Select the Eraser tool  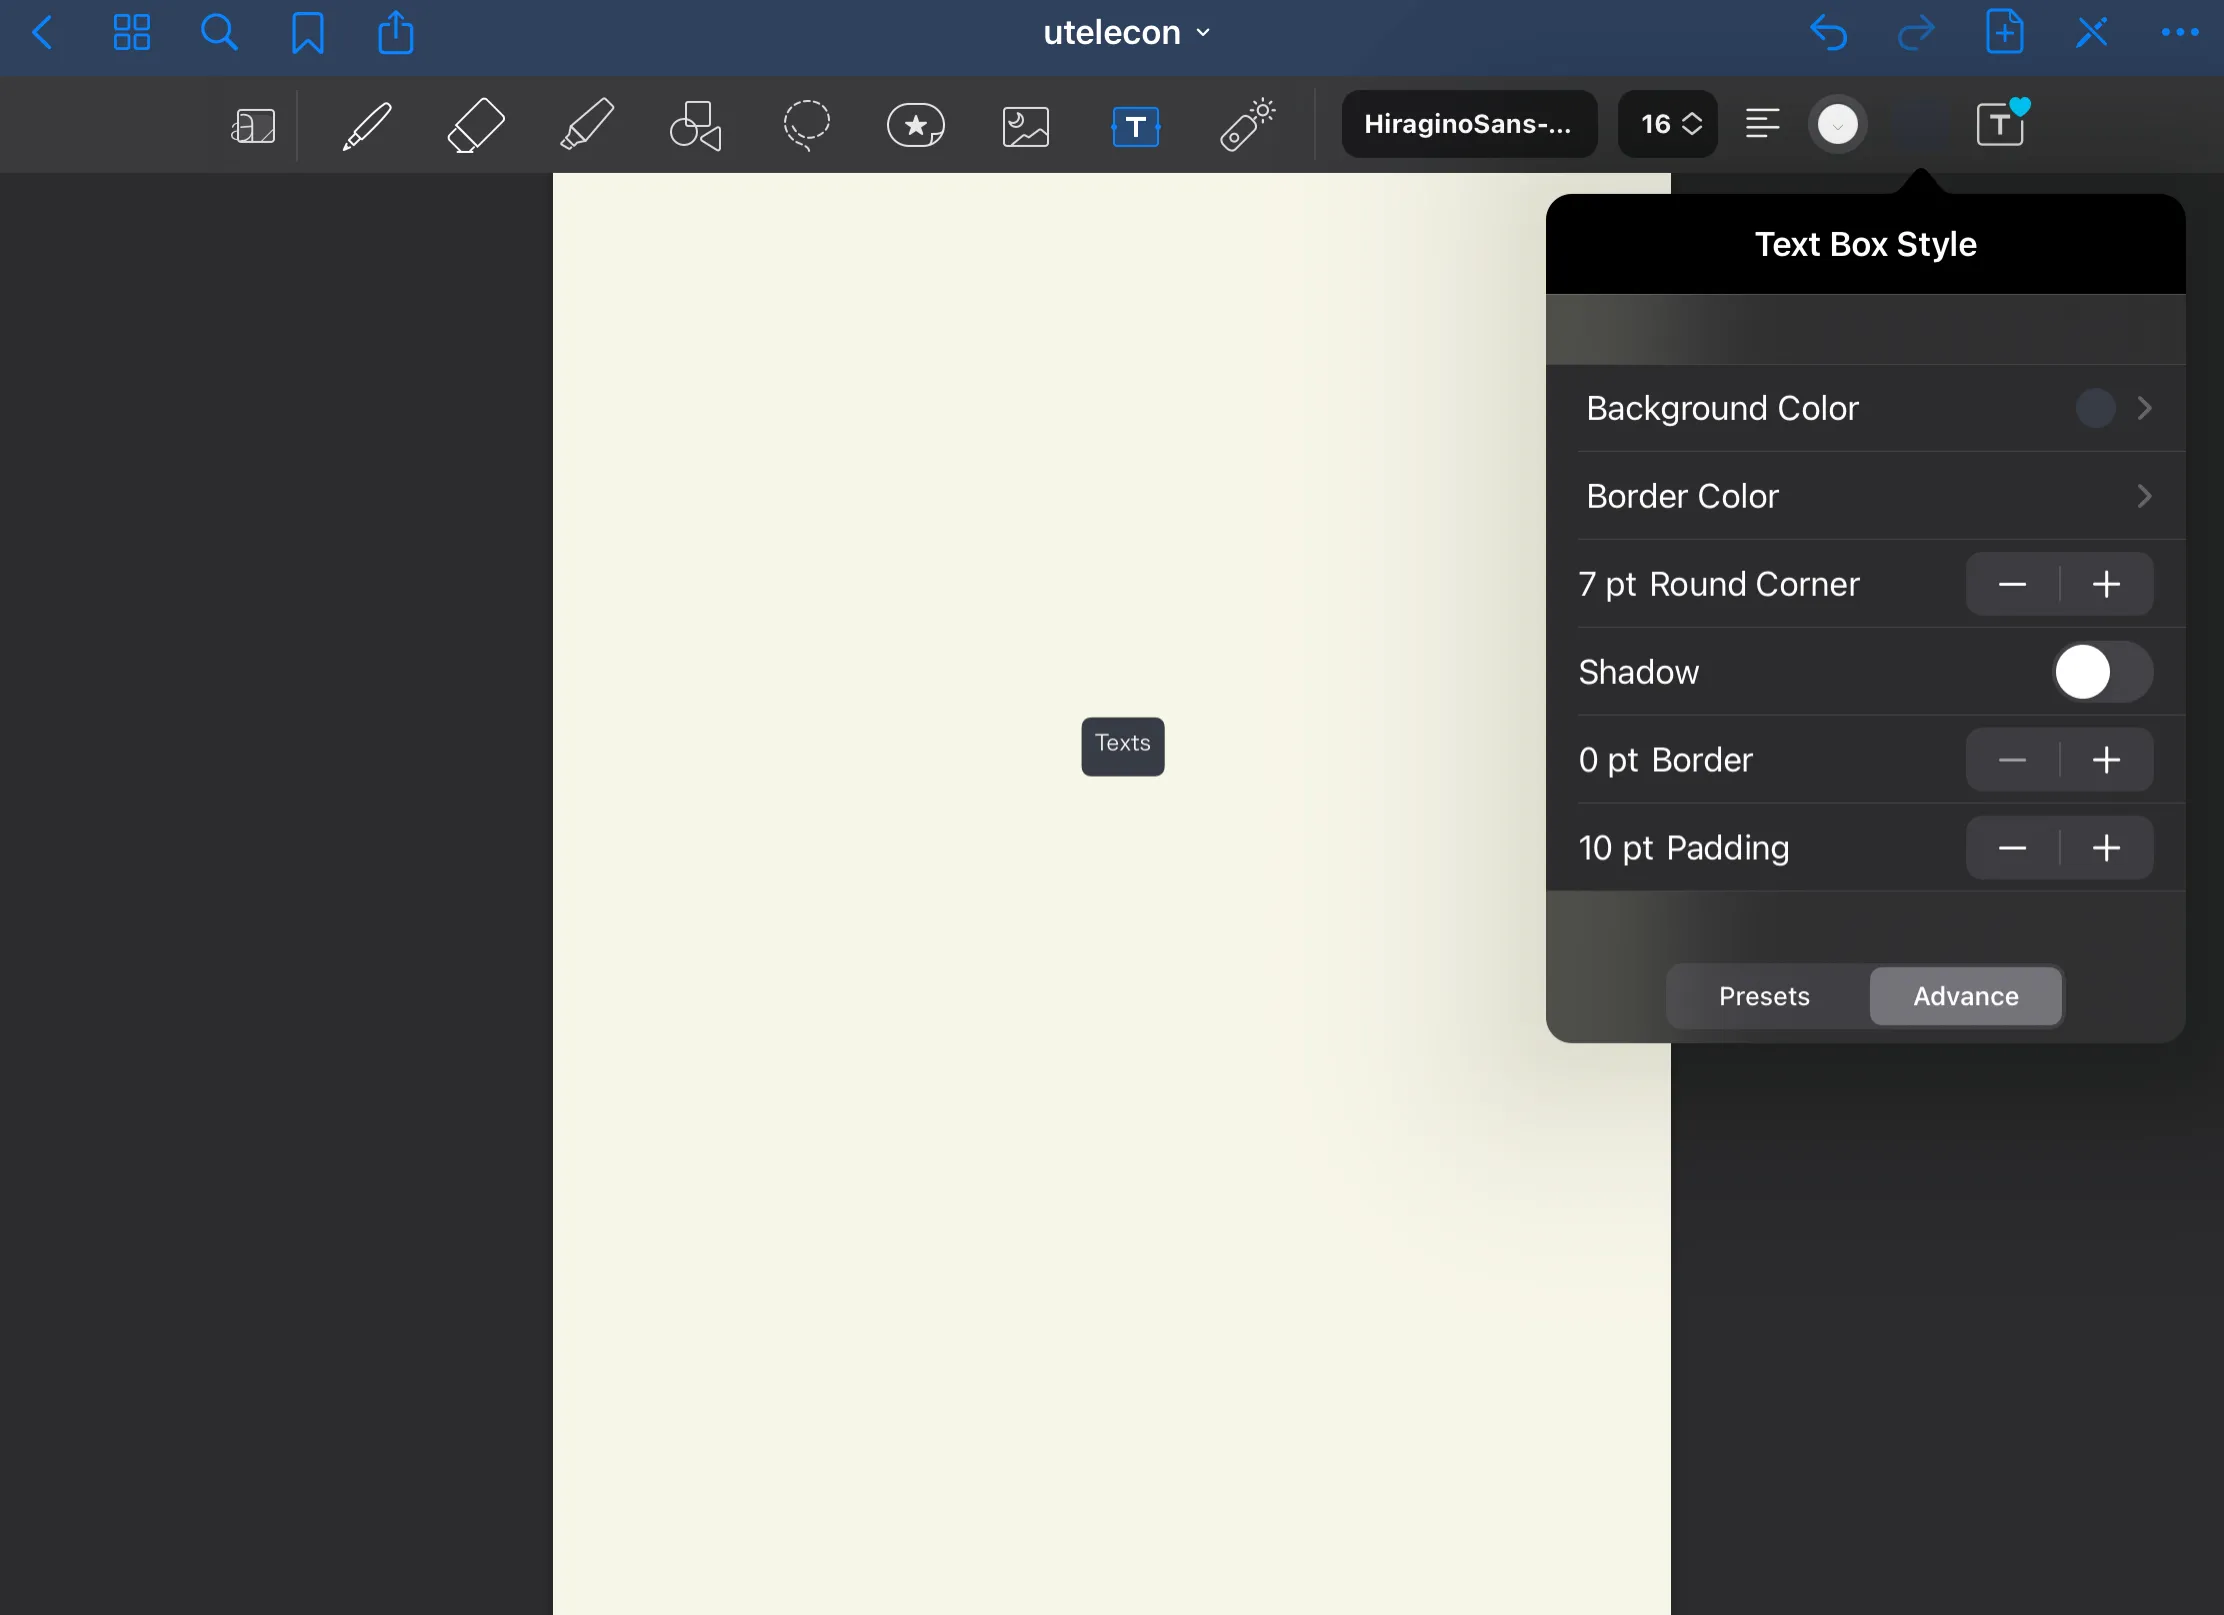(475, 126)
